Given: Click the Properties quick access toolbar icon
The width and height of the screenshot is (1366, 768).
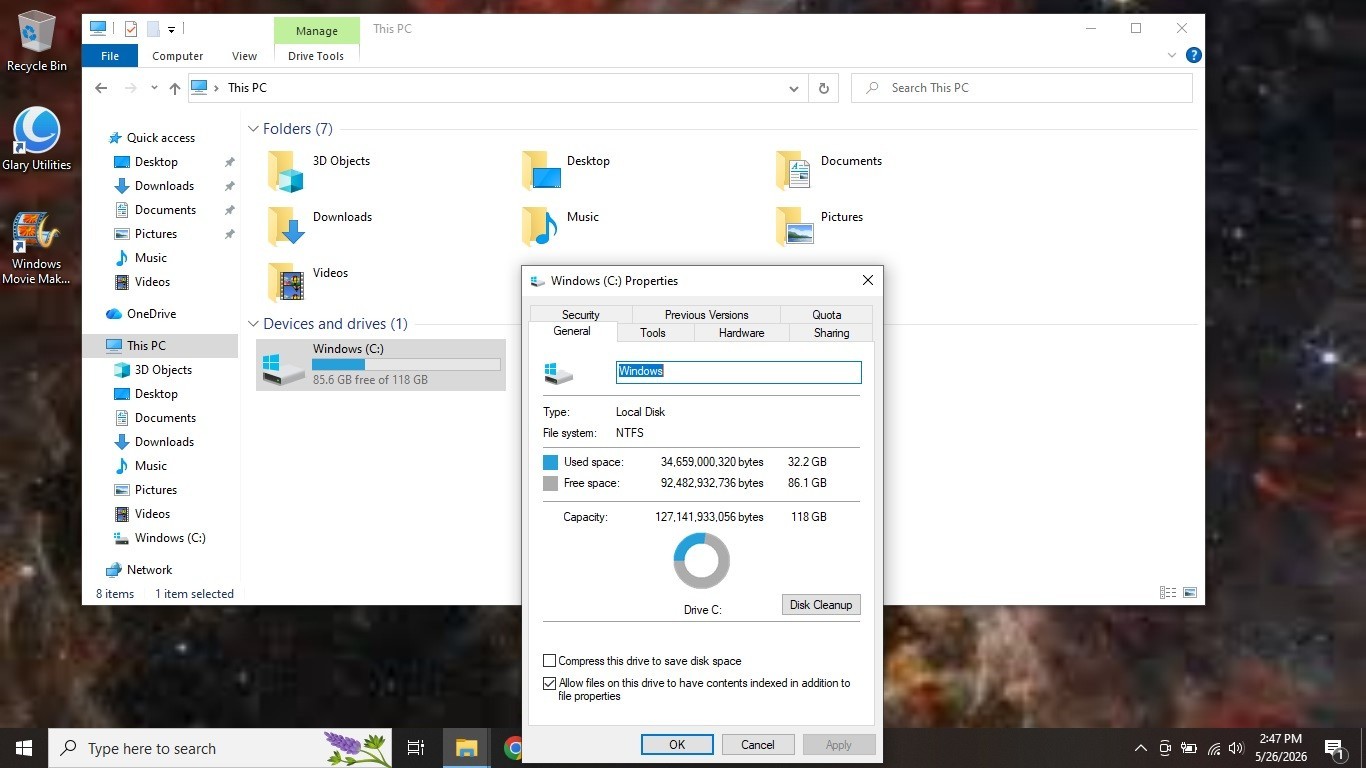Looking at the screenshot, I should pyautogui.click(x=130, y=29).
